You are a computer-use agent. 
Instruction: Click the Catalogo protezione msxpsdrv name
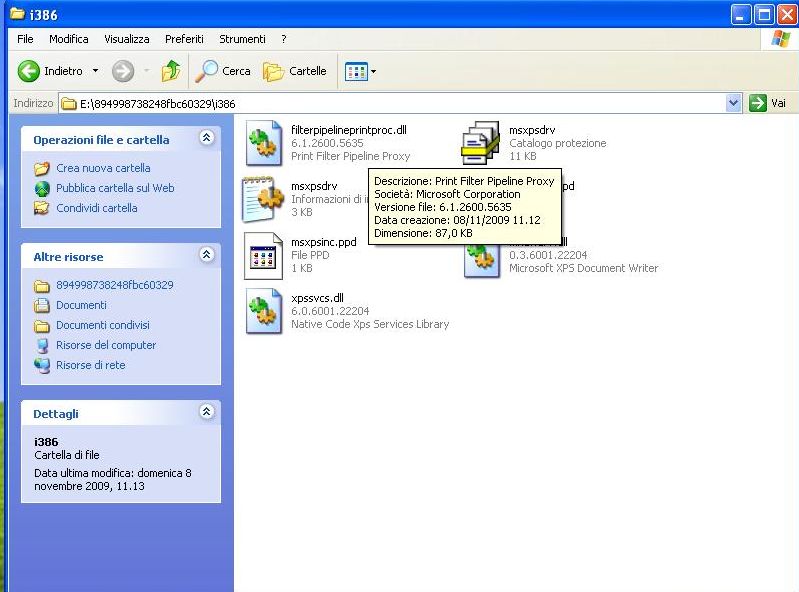point(532,130)
